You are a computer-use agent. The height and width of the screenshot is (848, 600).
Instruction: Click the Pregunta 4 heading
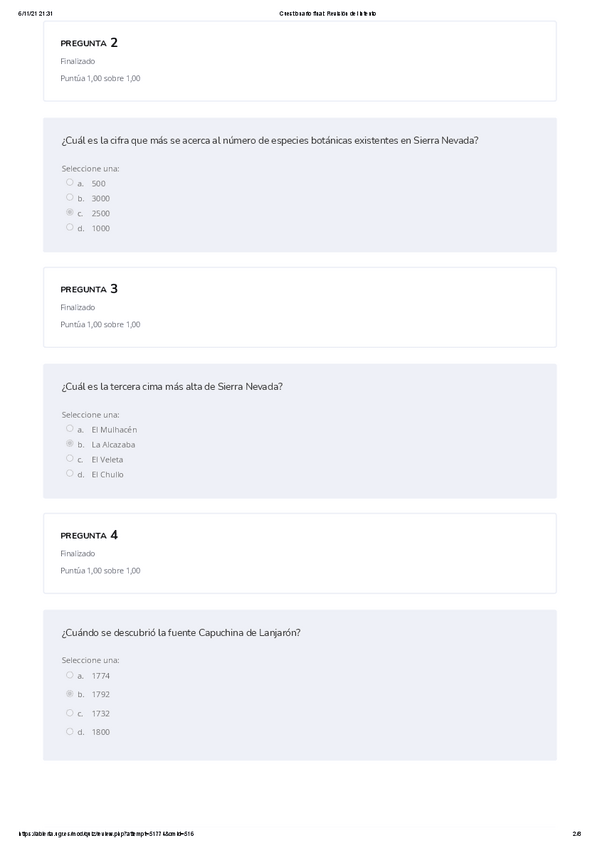(x=89, y=535)
